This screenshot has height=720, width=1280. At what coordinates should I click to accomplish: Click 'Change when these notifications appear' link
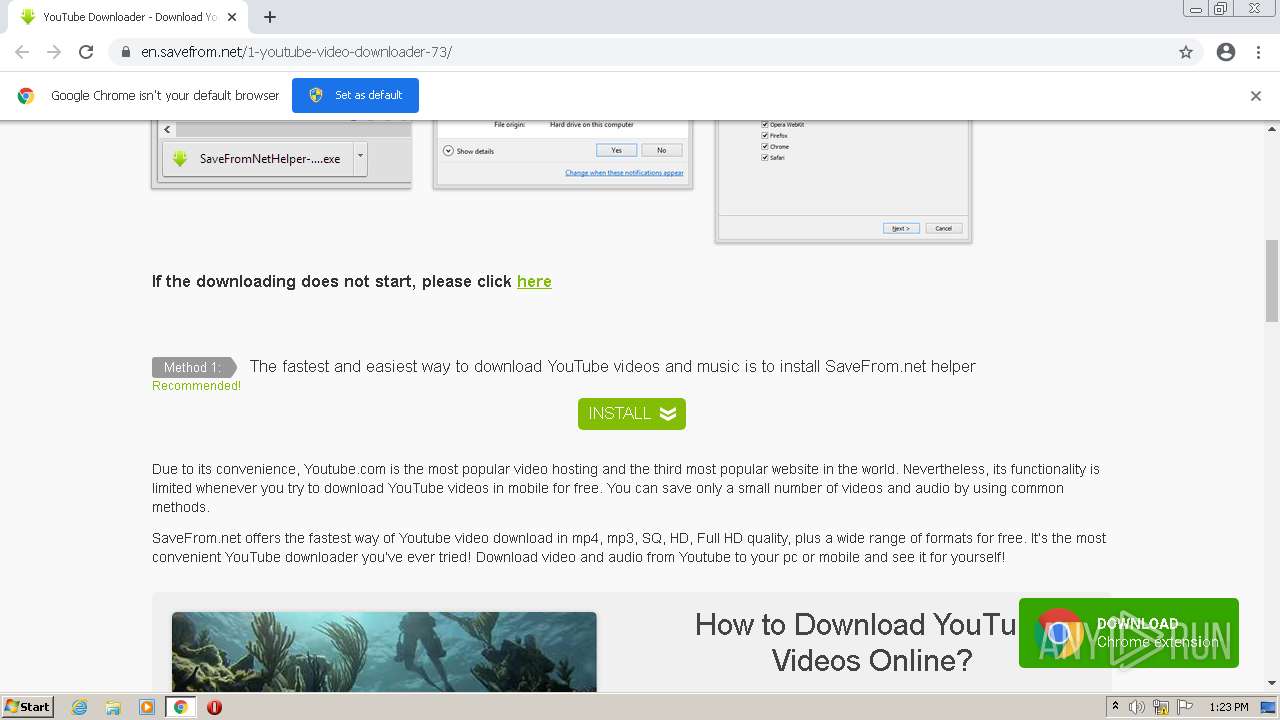click(624, 173)
